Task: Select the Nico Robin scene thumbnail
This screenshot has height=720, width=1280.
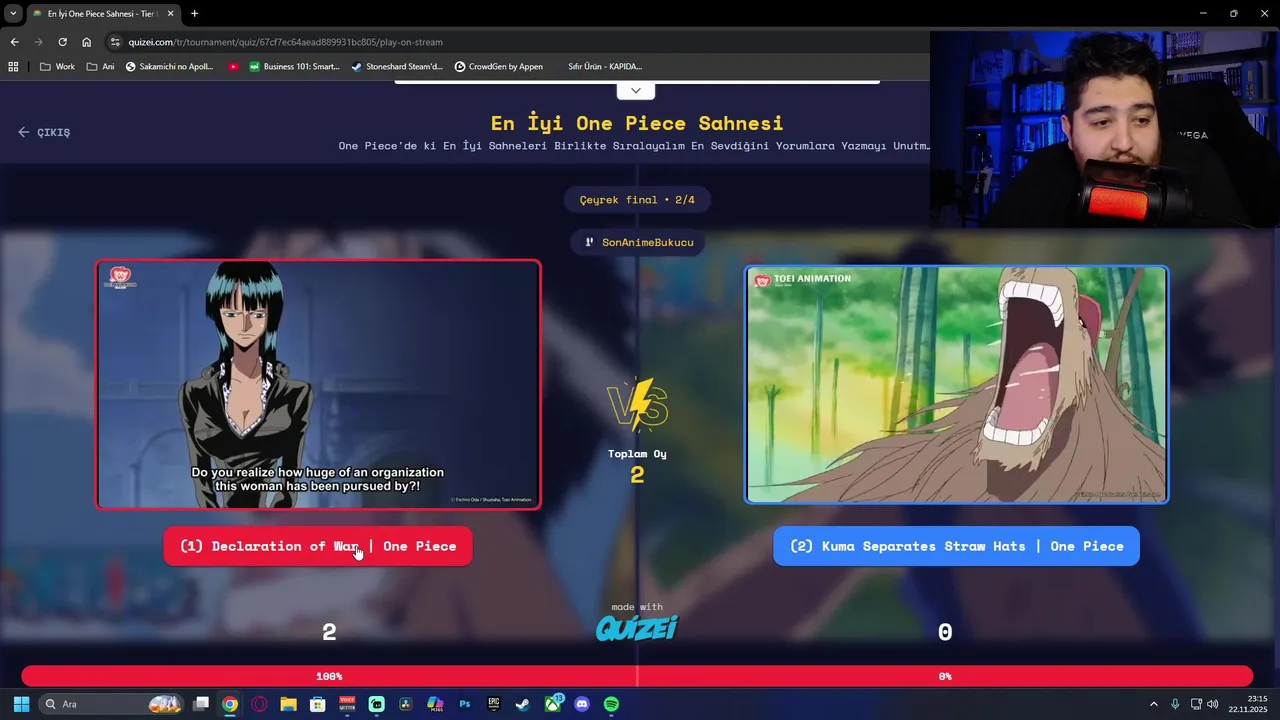Action: click(x=318, y=385)
